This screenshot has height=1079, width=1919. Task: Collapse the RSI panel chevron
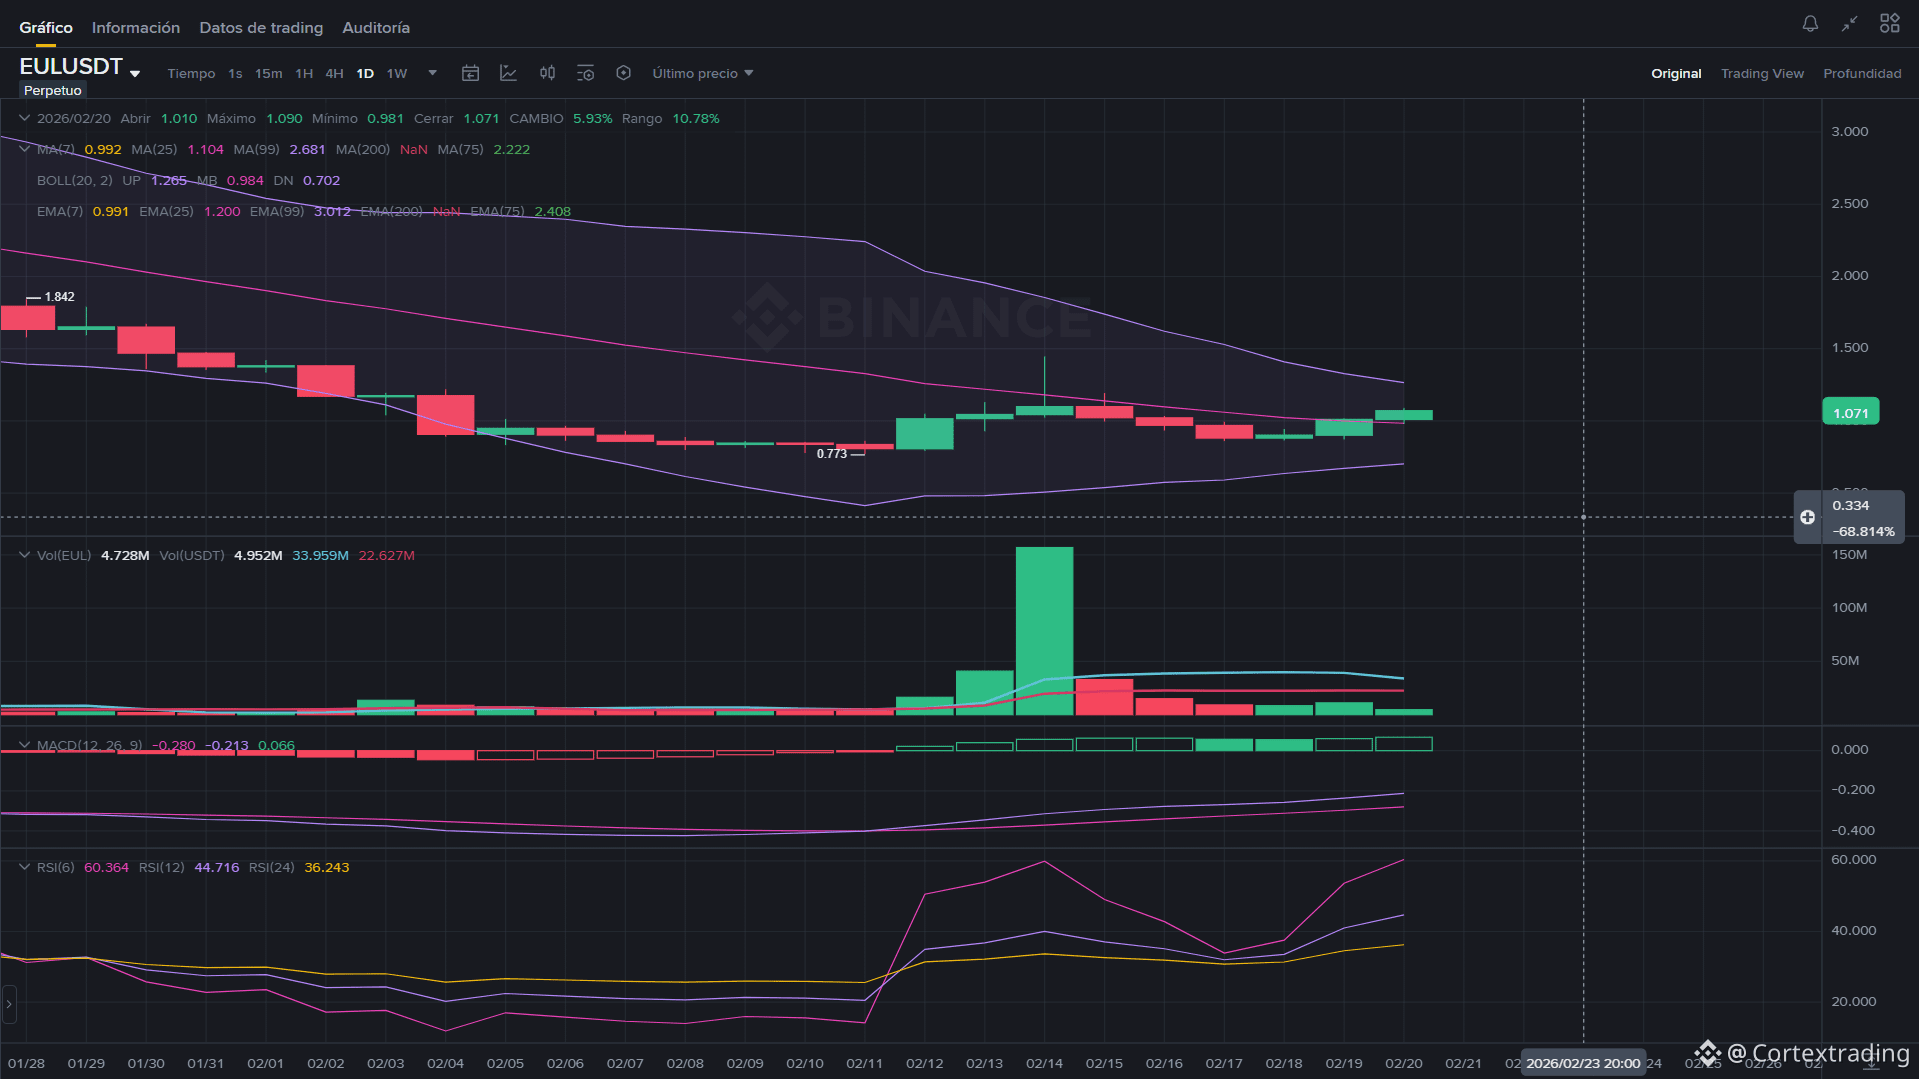[24, 867]
